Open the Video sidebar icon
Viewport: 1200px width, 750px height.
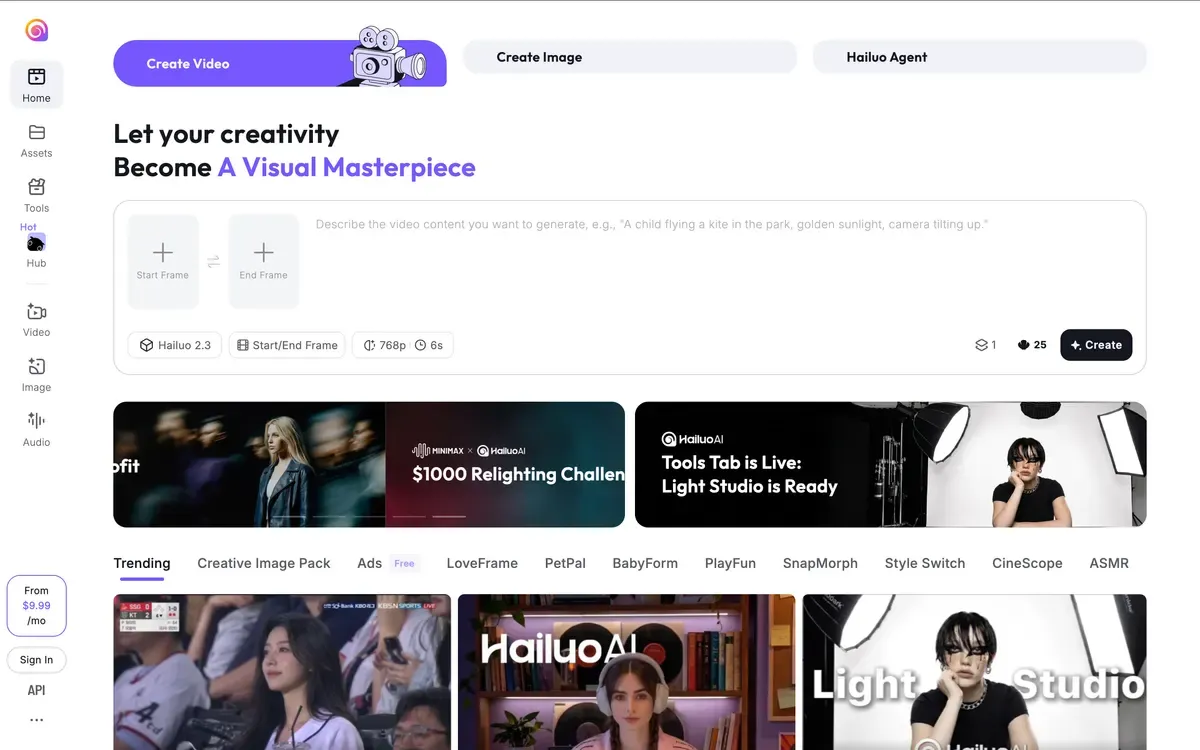pos(37,311)
